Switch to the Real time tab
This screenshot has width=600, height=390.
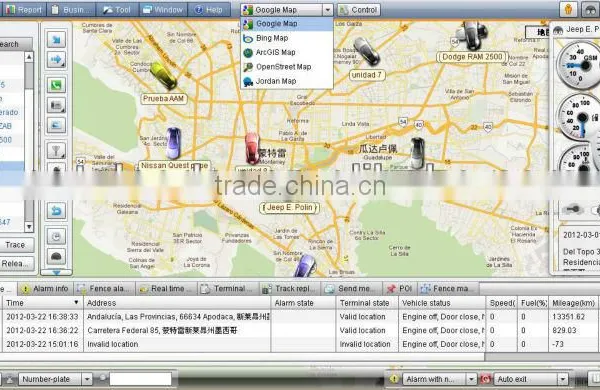pyautogui.click(x=167, y=289)
